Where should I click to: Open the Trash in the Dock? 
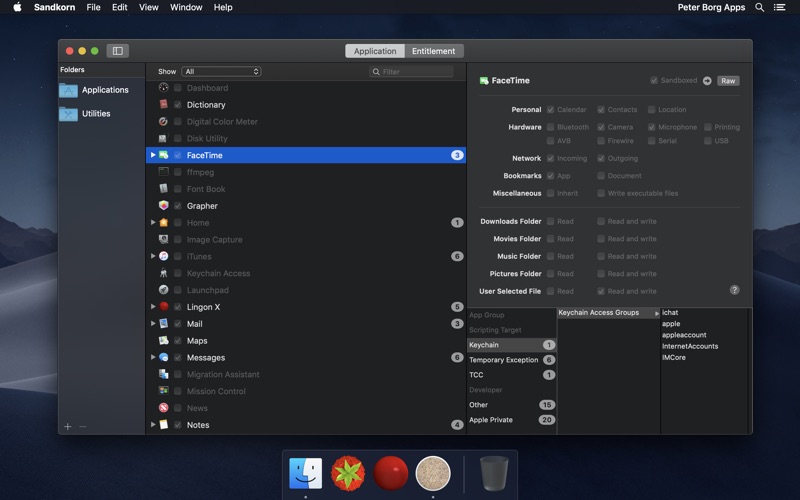coord(494,473)
